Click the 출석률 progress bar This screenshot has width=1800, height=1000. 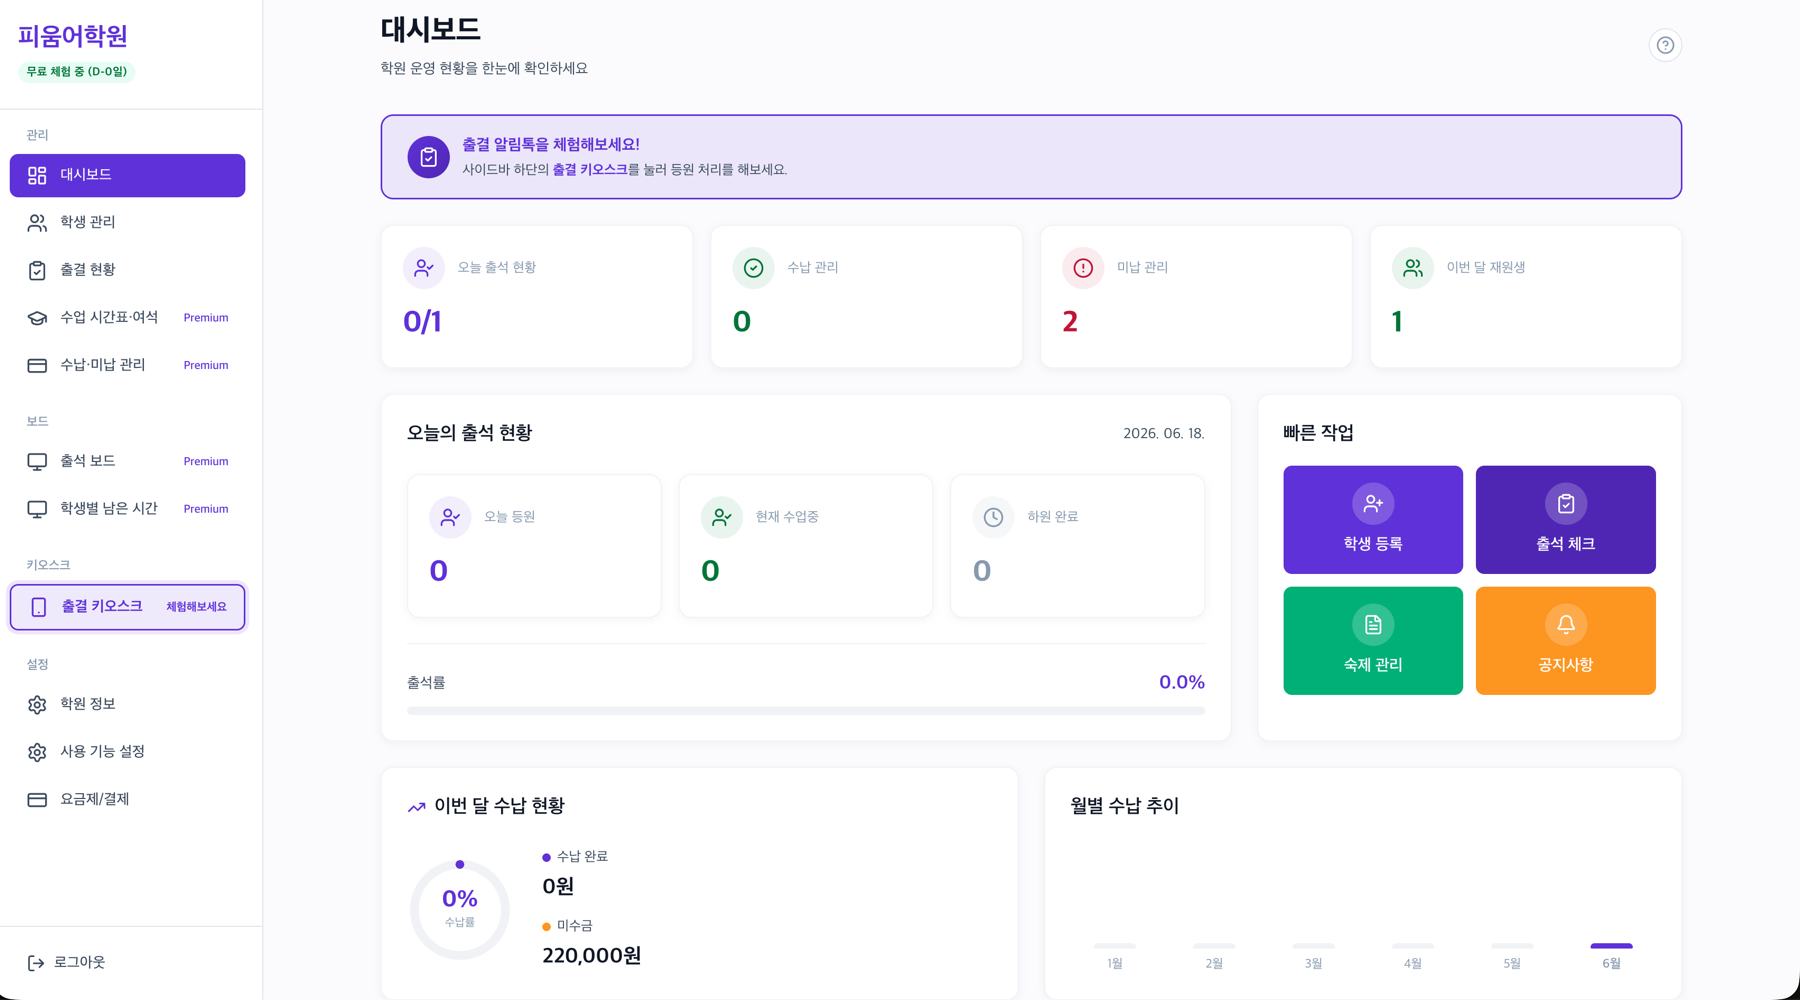806,711
